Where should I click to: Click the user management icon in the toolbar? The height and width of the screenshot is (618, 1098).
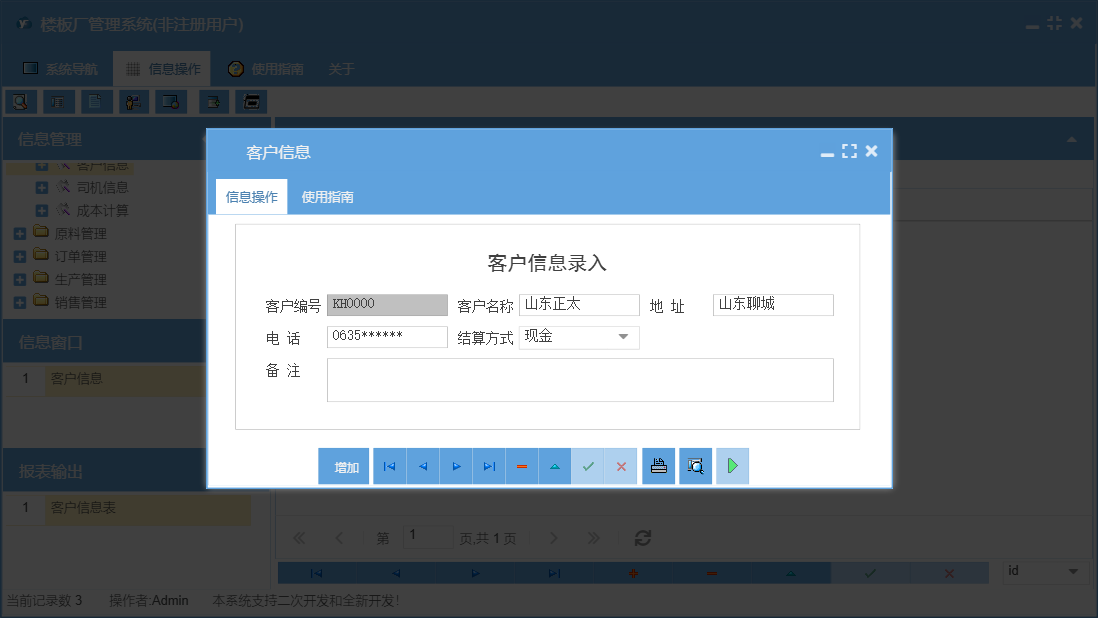point(133,101)
